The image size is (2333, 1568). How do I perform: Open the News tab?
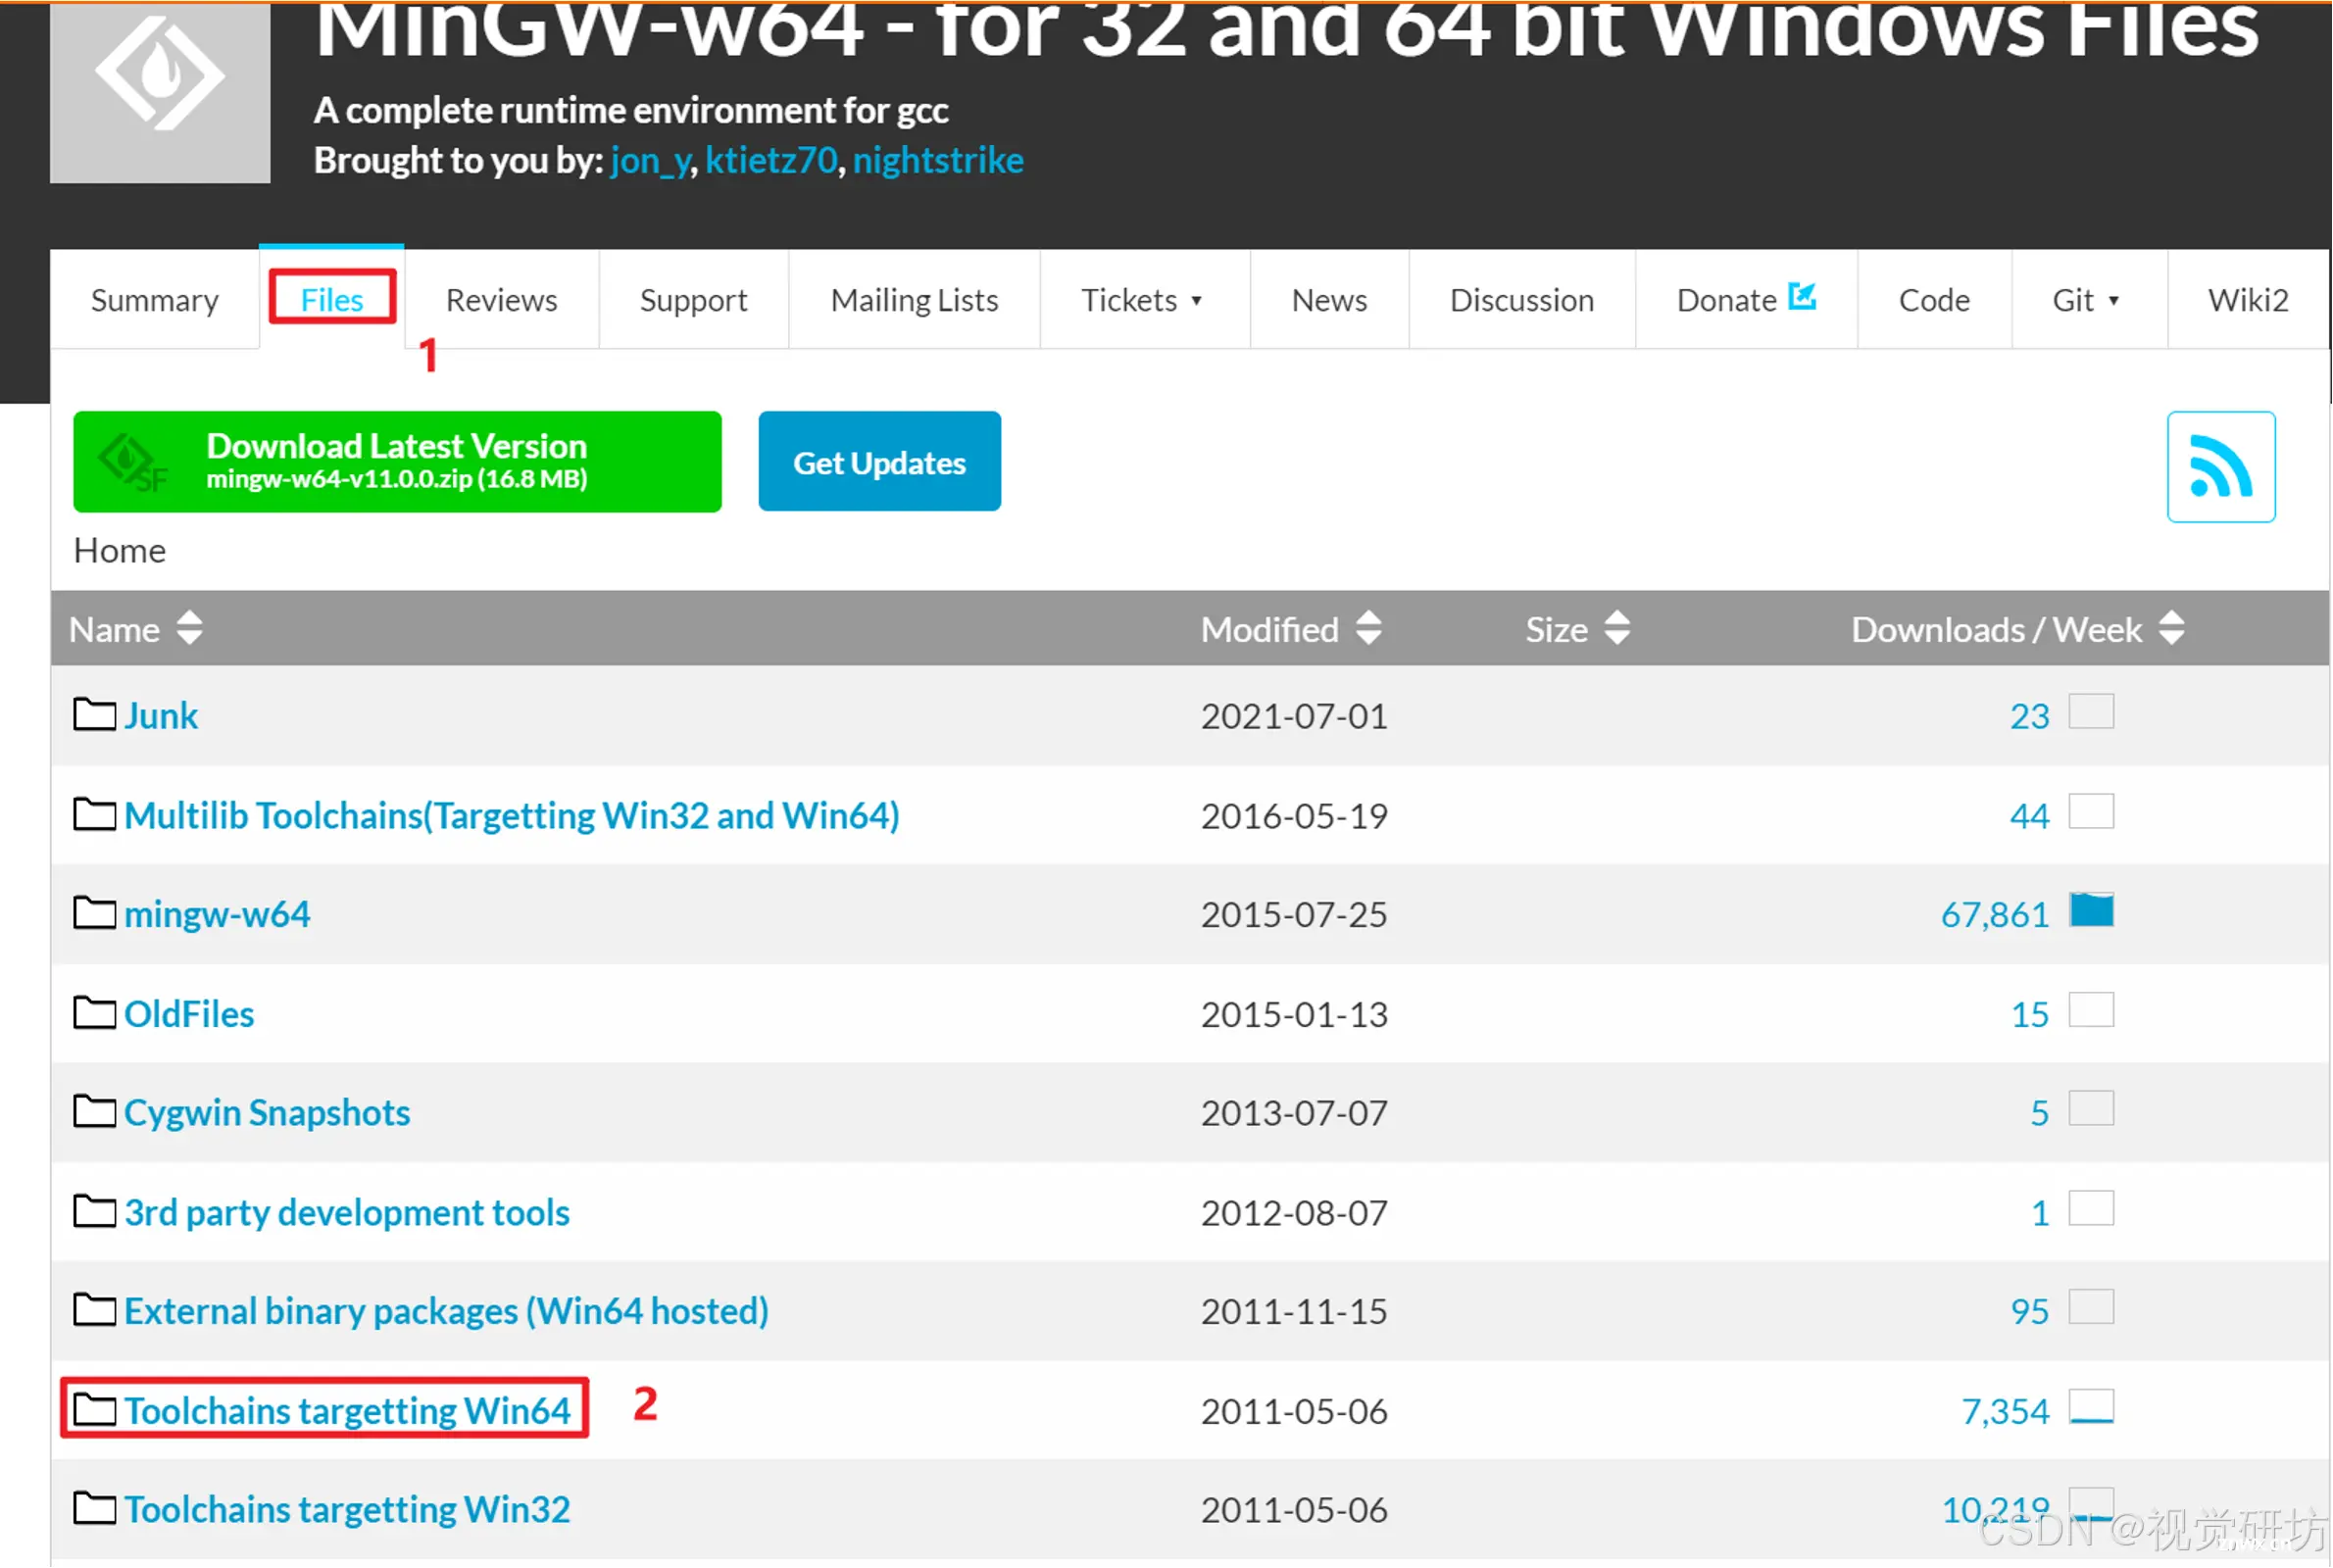pos(1330,300)
